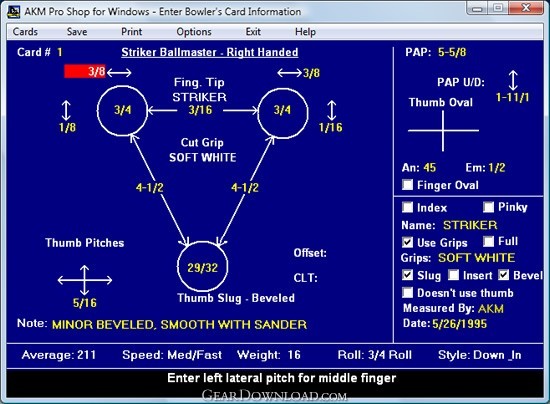
Task: Enable the Full checkbox
Action: tap(488, 241)
